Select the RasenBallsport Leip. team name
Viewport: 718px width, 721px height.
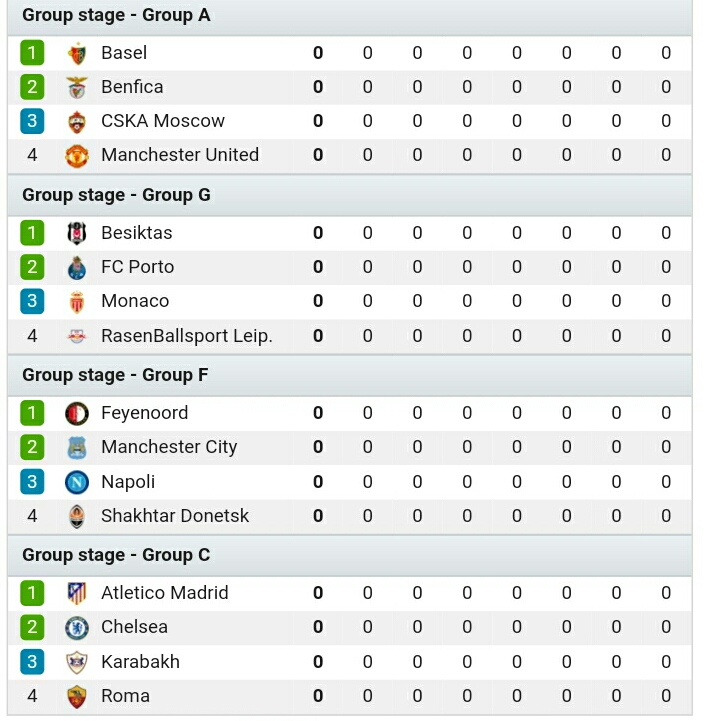[187, 336]
